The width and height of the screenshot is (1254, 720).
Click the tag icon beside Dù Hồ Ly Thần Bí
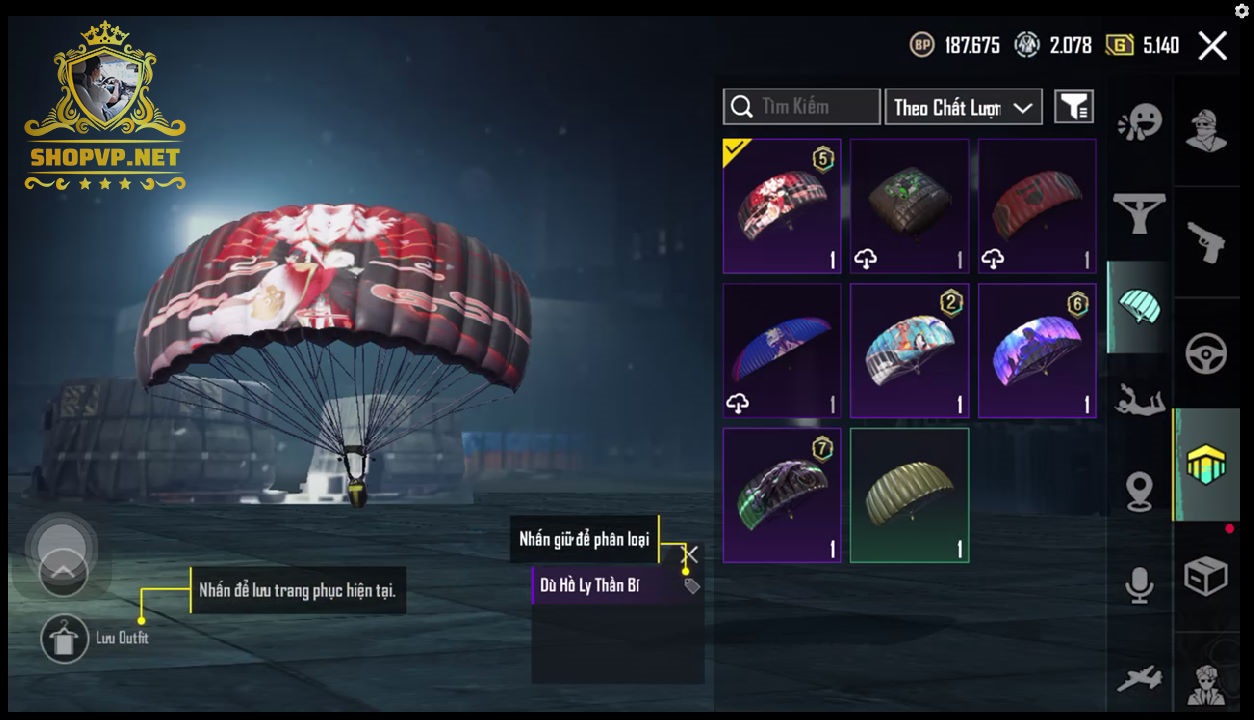coord(691,586)
